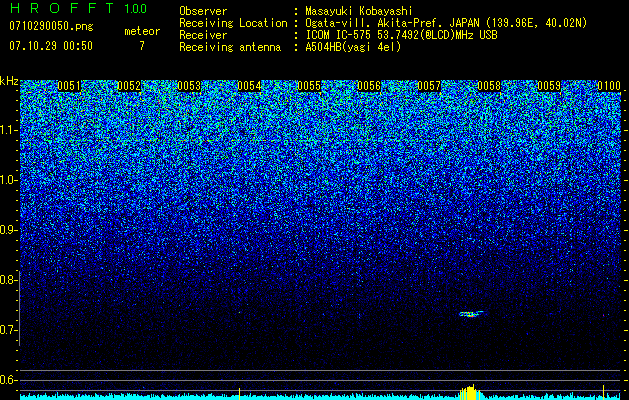Click the bright meteor echo in the spectrogram
Viewport: 629px width, 400px height.
[471, 314]
